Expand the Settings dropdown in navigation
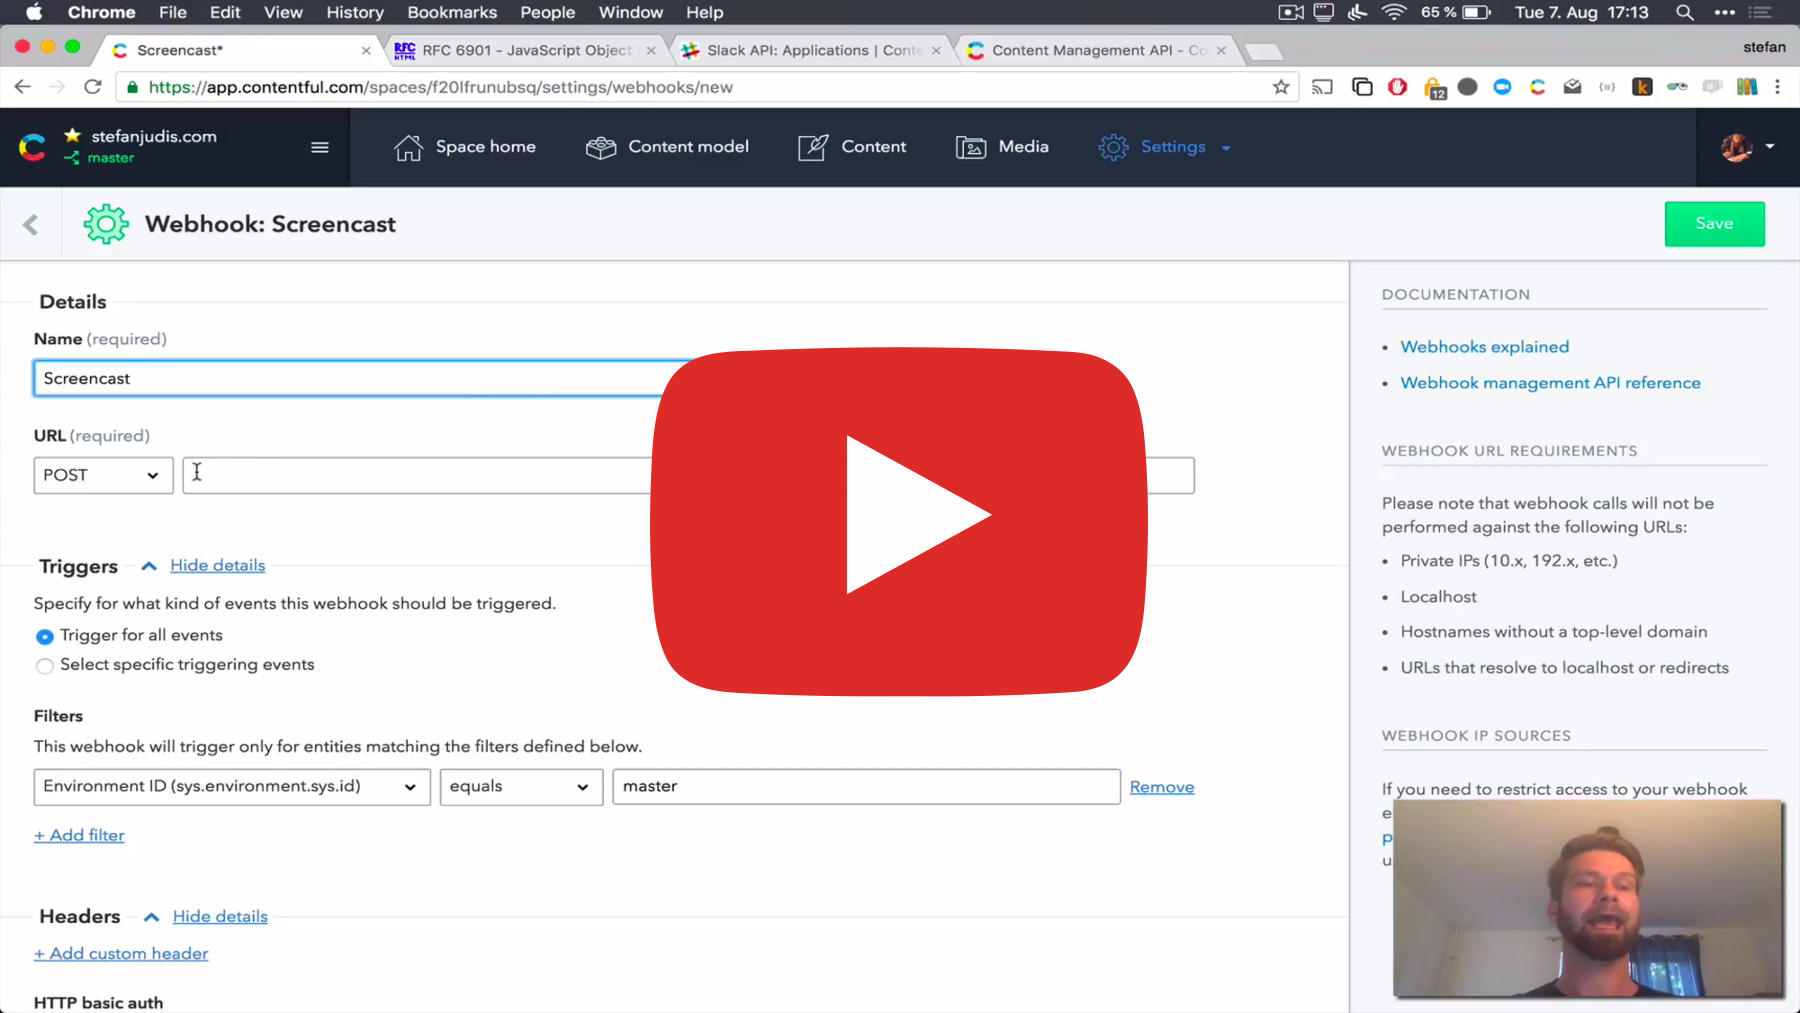The image size is (1800, 1013). coord(1165,147)
